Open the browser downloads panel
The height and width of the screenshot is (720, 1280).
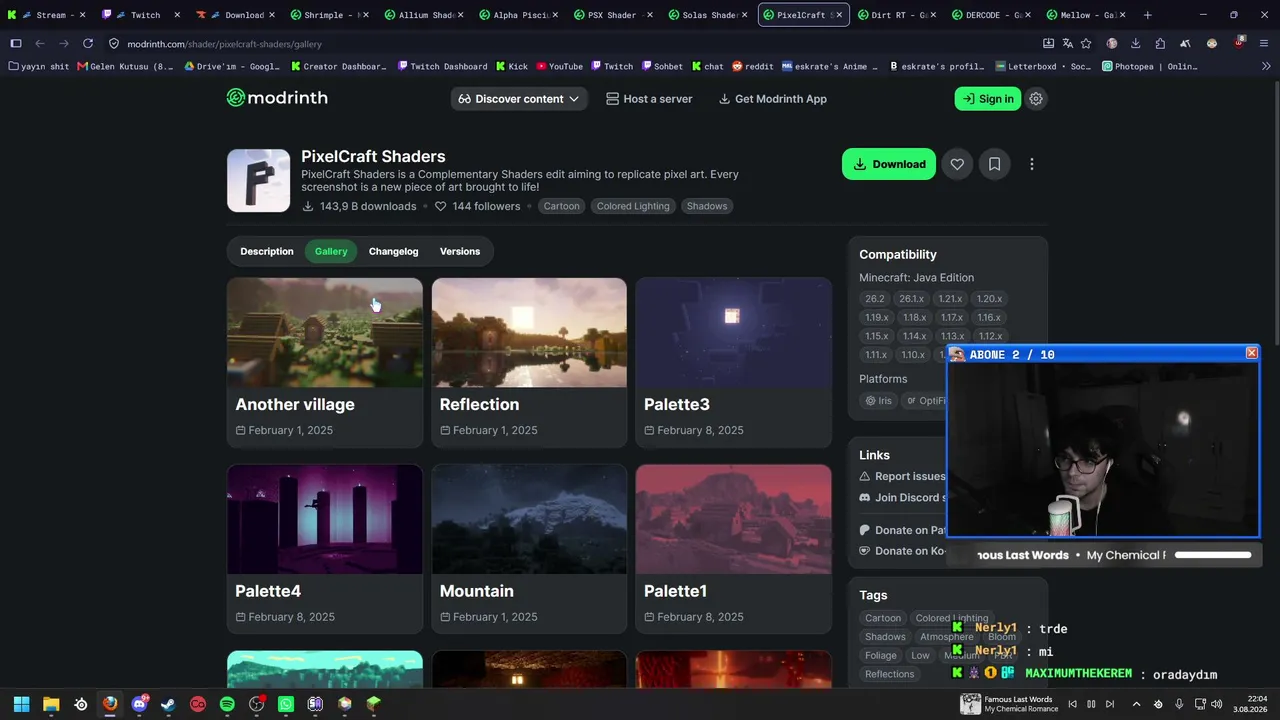pos(1135,44)
